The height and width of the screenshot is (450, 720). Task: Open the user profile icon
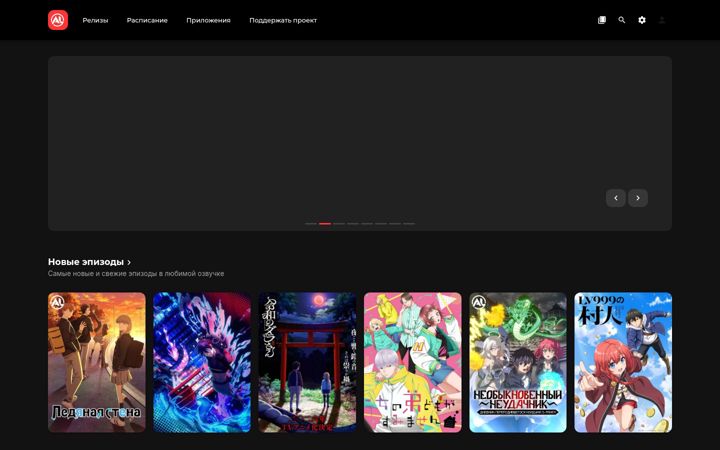tap(662, 20)
